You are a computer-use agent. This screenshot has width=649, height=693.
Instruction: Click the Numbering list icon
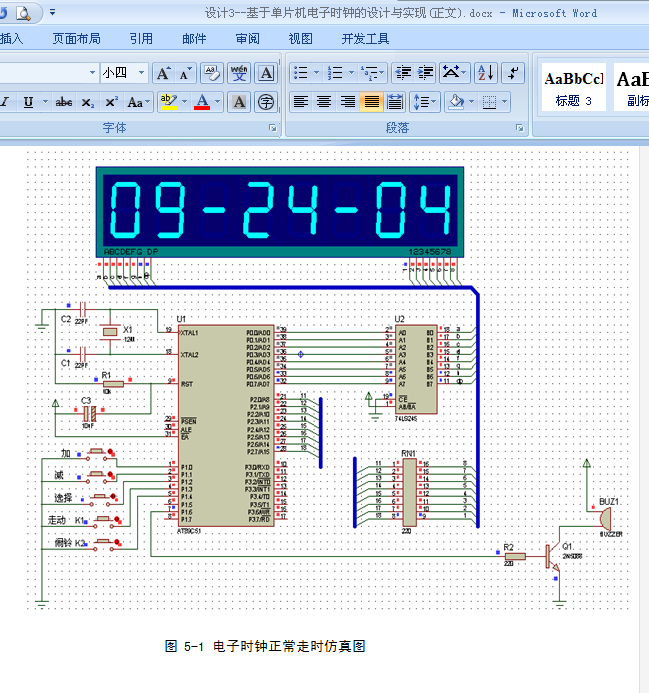[335, 73]
